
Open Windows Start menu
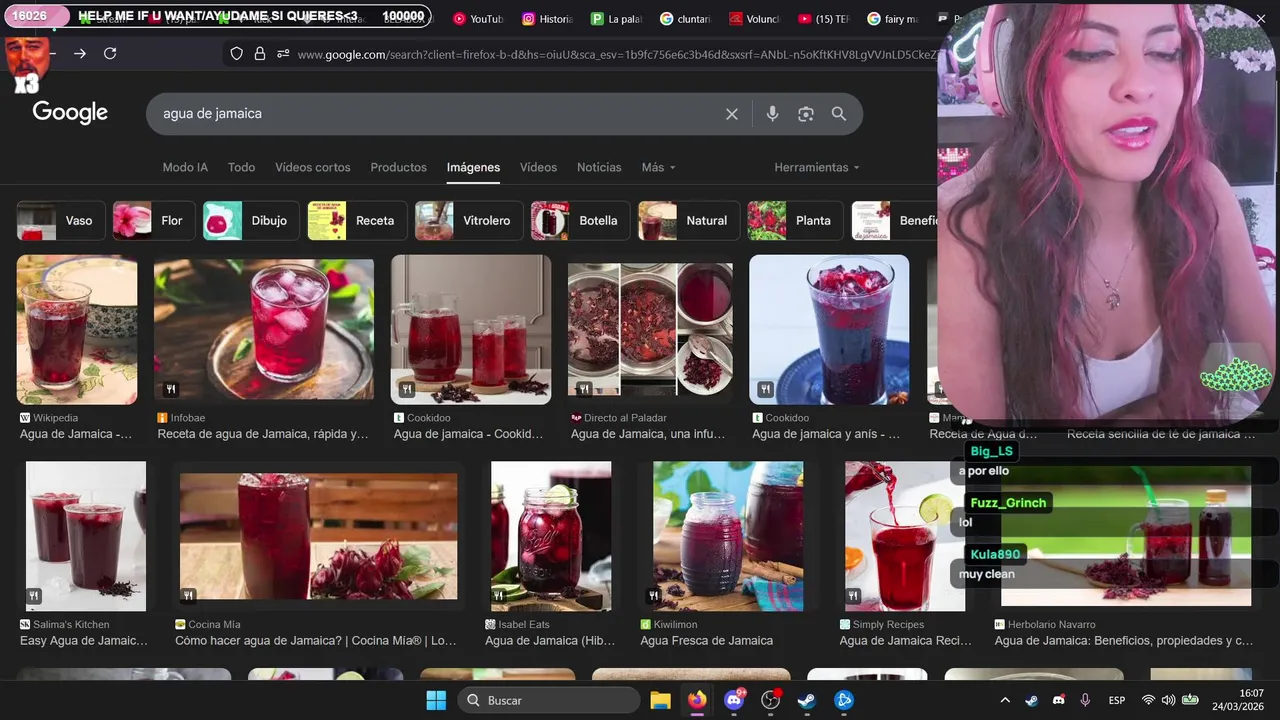pos(436,700)
